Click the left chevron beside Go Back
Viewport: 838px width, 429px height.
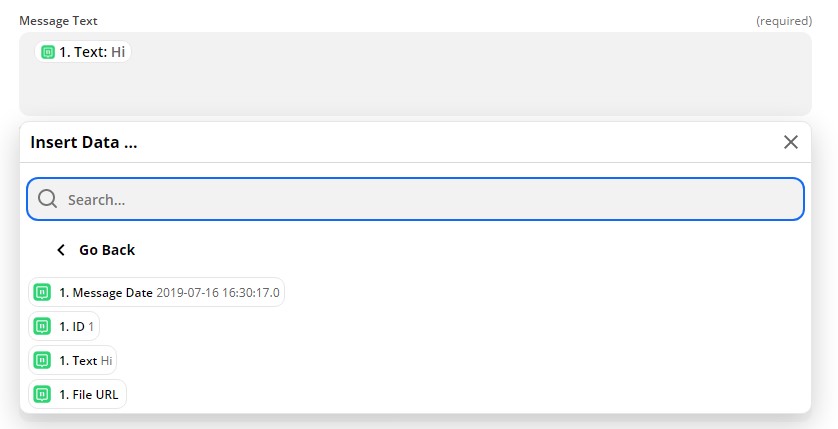(61, 249)
